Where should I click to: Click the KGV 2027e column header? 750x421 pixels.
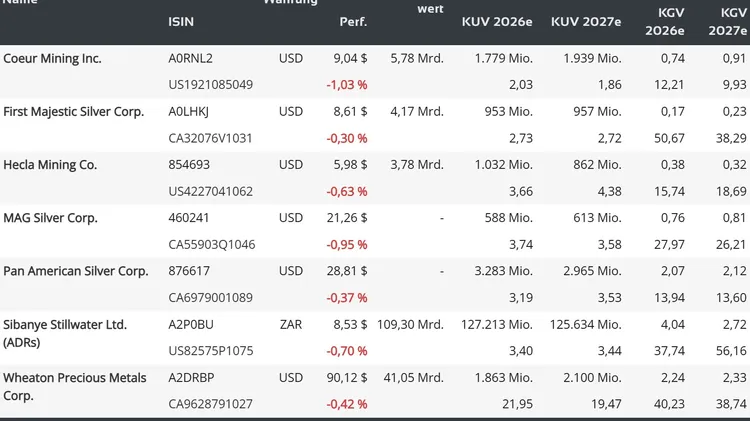tap(727, 22)
